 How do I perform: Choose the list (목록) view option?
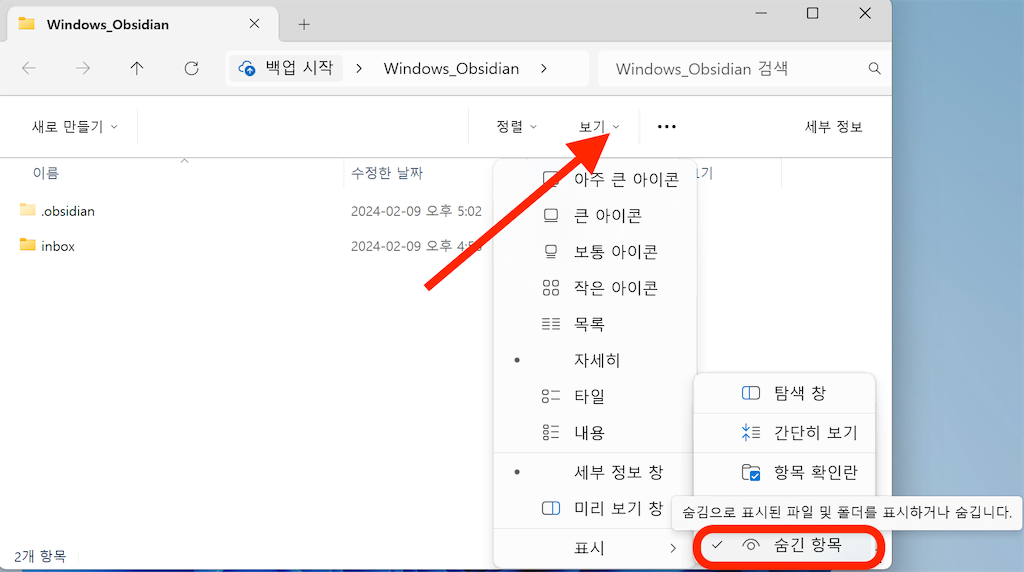[x=588, y=324]
